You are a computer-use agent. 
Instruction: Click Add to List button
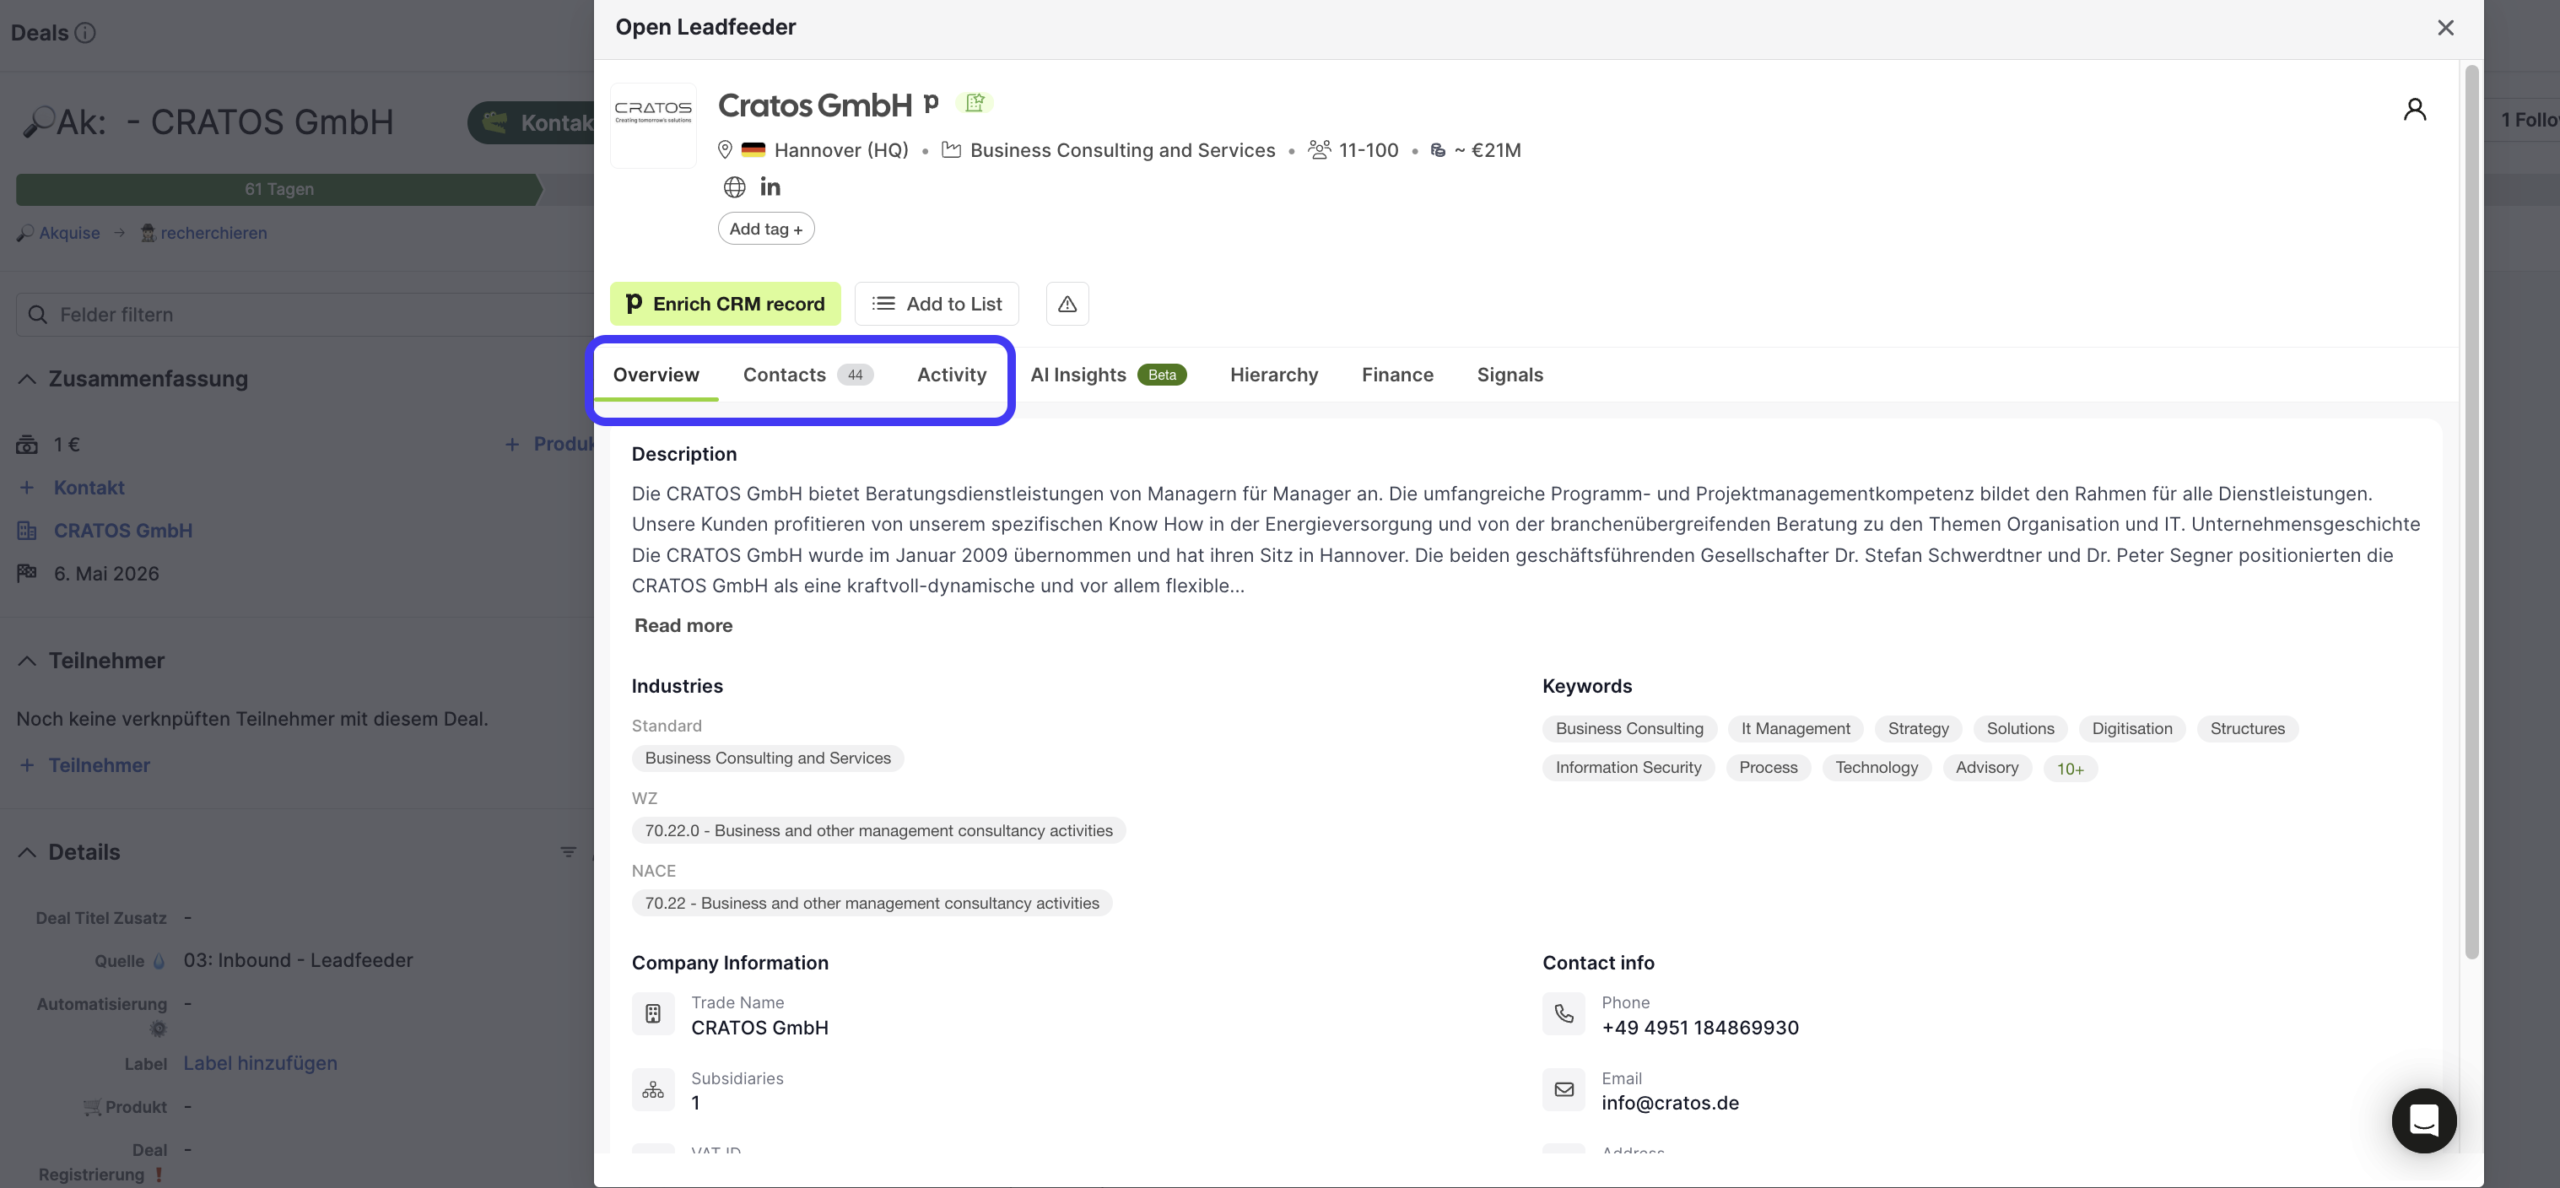(936, 304)
